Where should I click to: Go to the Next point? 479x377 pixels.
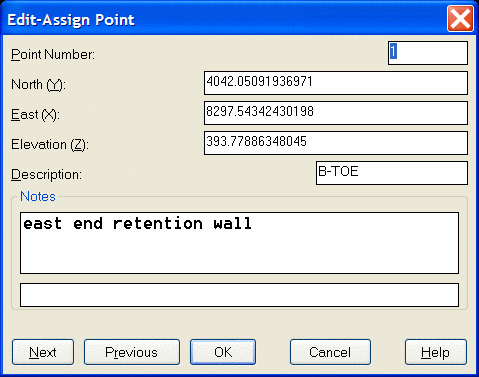[x=43, y=352]
